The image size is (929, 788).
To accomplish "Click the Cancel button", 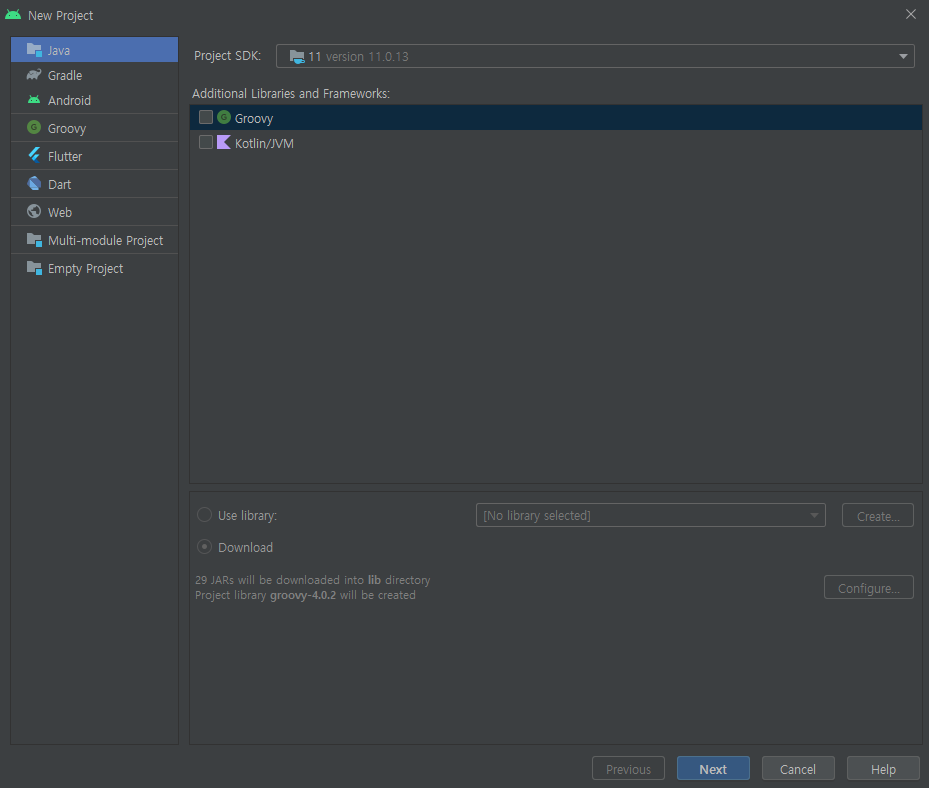I will [797, 768].
